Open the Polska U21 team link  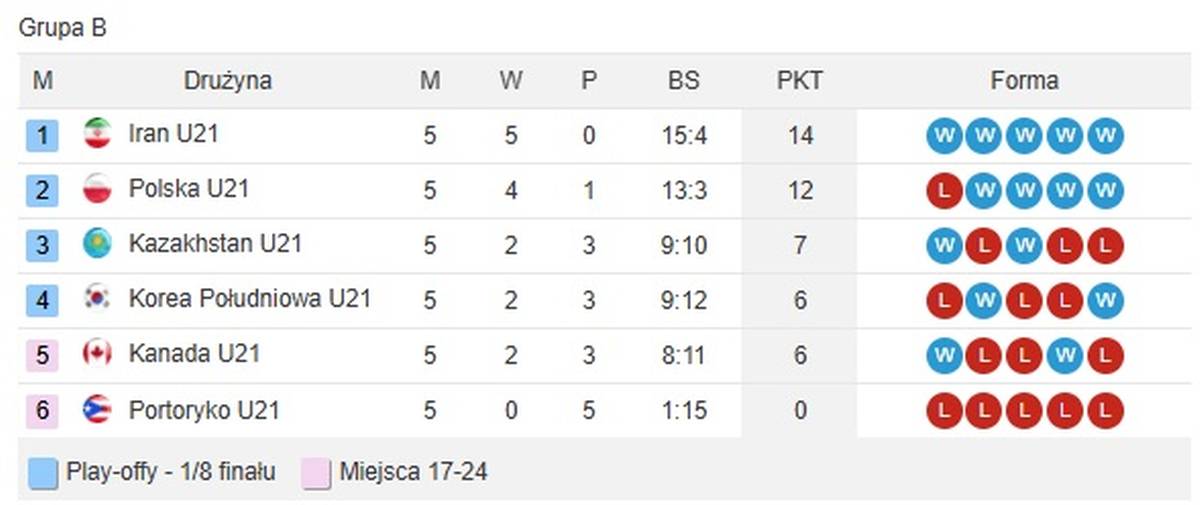188,189
